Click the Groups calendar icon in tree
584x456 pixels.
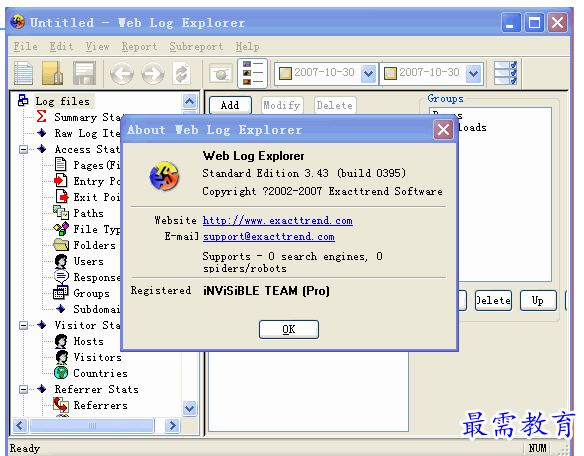61,293
